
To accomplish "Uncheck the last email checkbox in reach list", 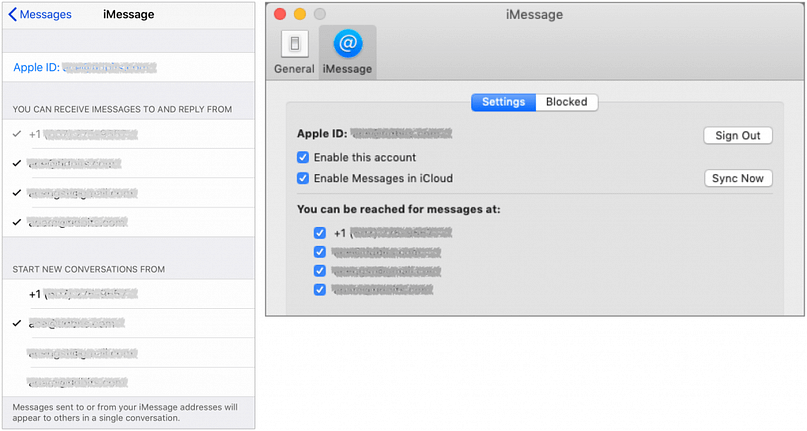I will 320,290.
